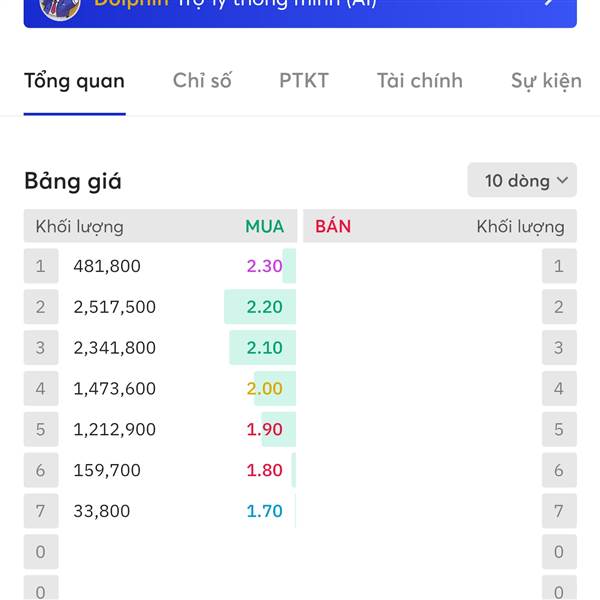Image resolution: width=600 pixels, height=600 pixels.
Task: Tap row number 1 in sell column
Action: click(559, 266)
